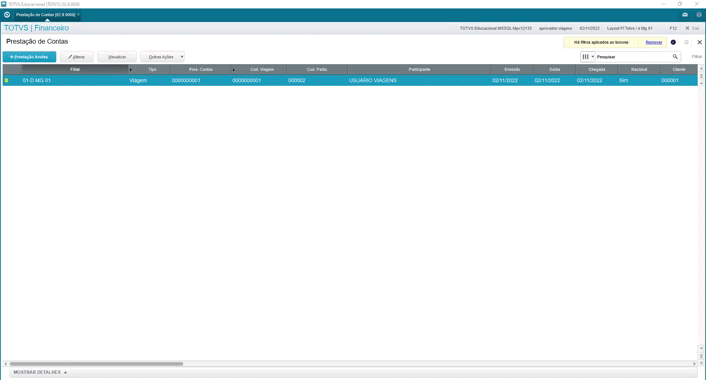706x380 pixels.
Task: Click the gear icon beside the browse close X
Action: tap(687, 42)
